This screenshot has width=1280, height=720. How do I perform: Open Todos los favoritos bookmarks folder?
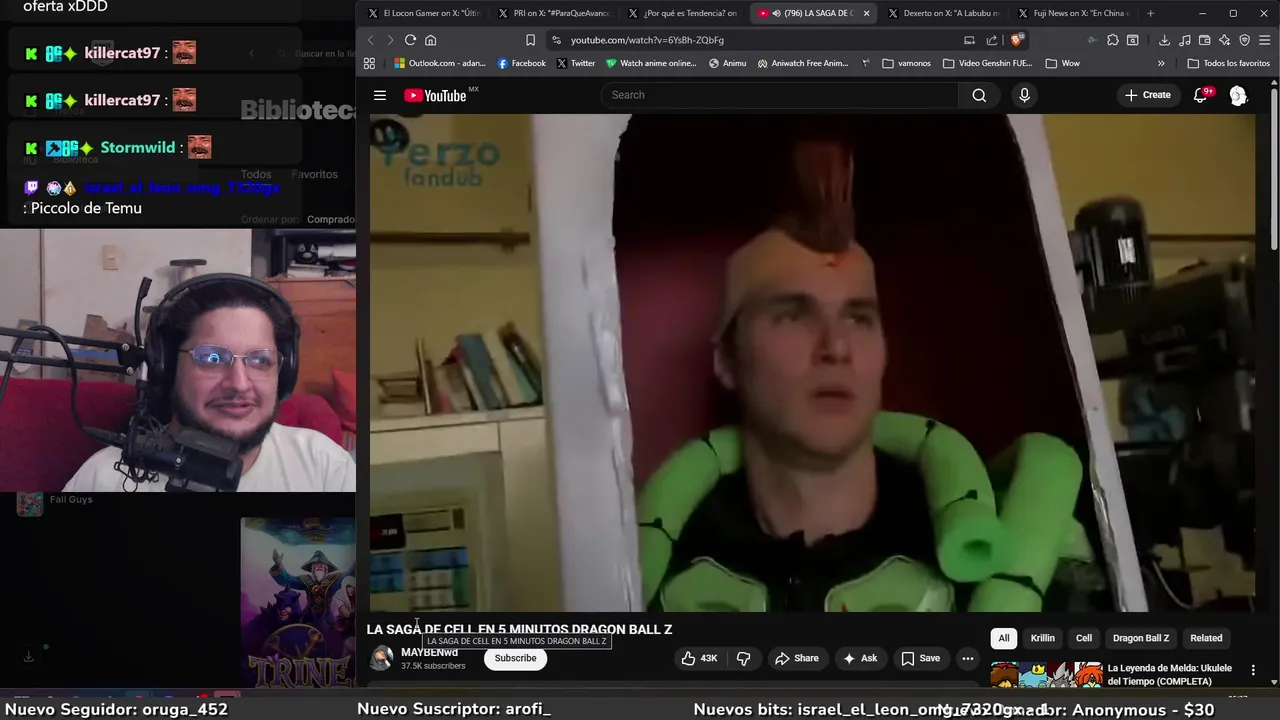click(x=1229, y=63)
